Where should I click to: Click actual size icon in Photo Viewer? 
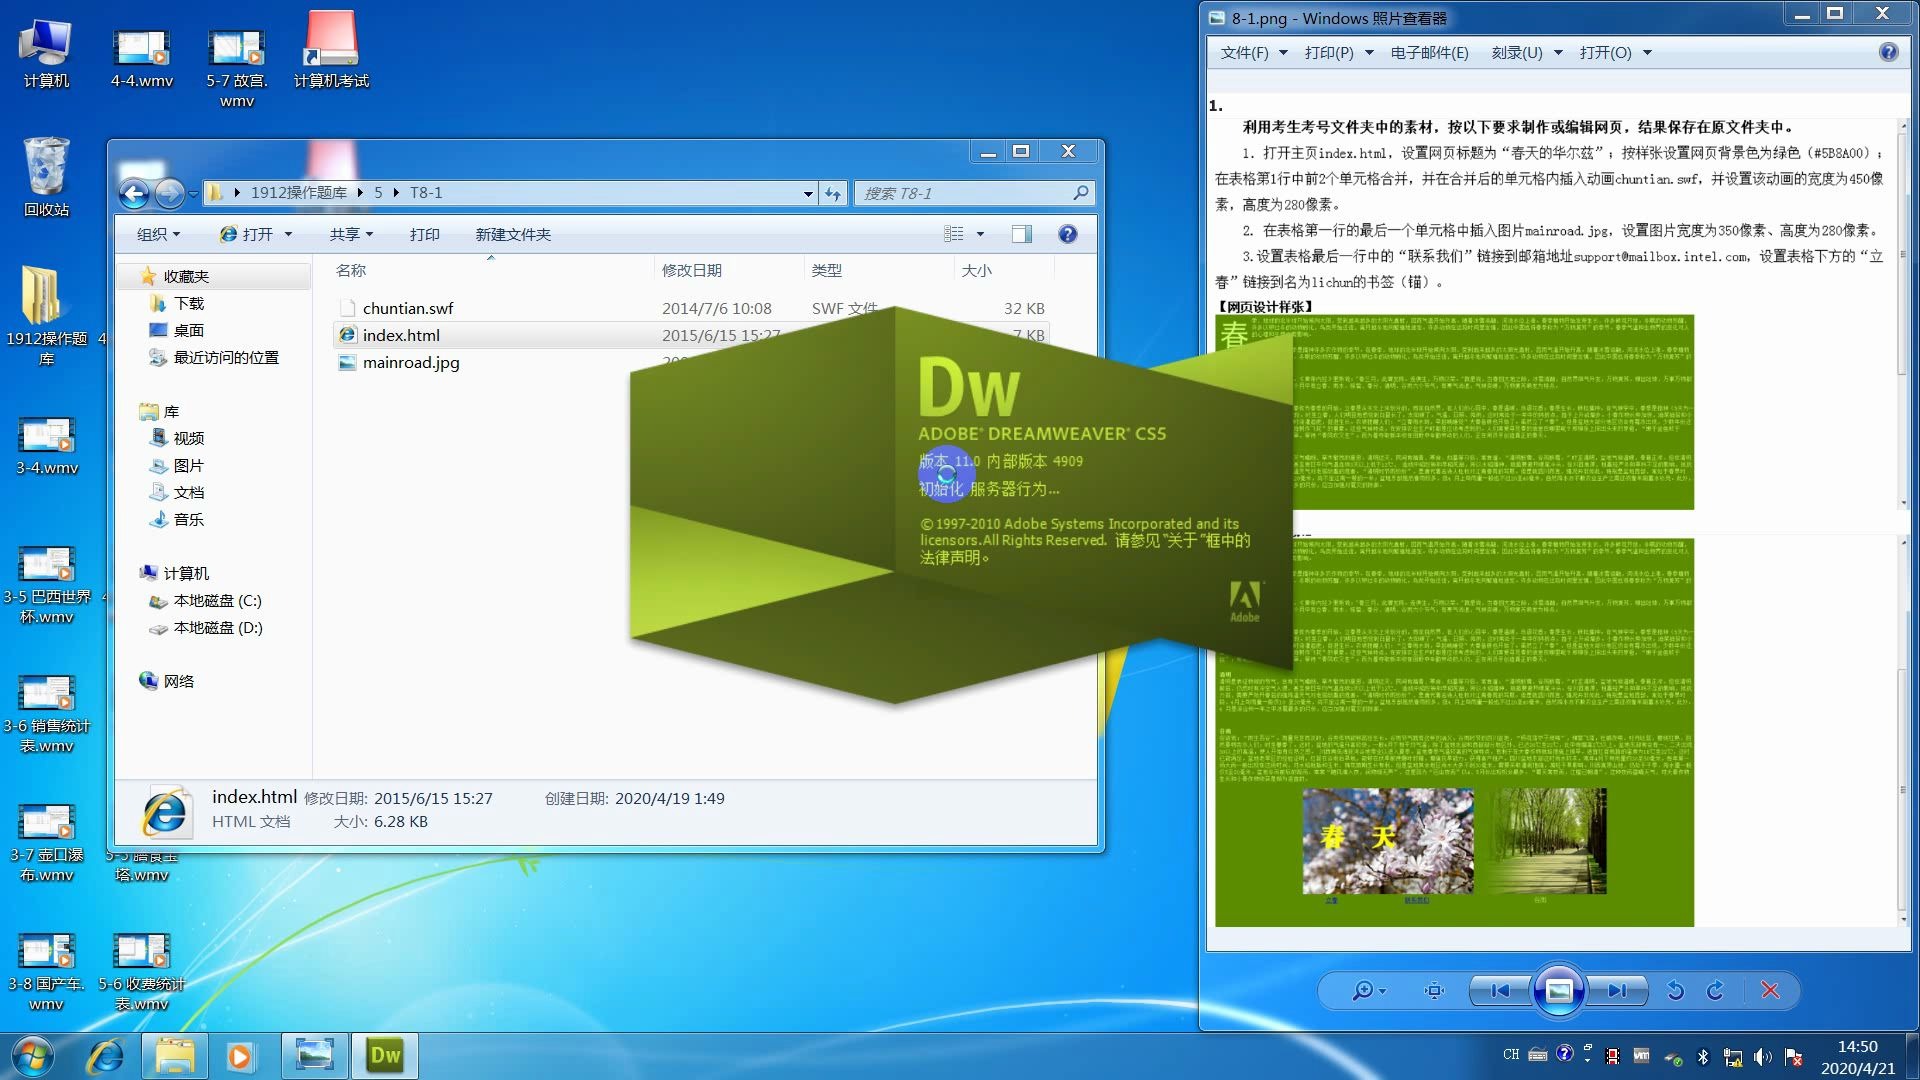pos(1434,990)
